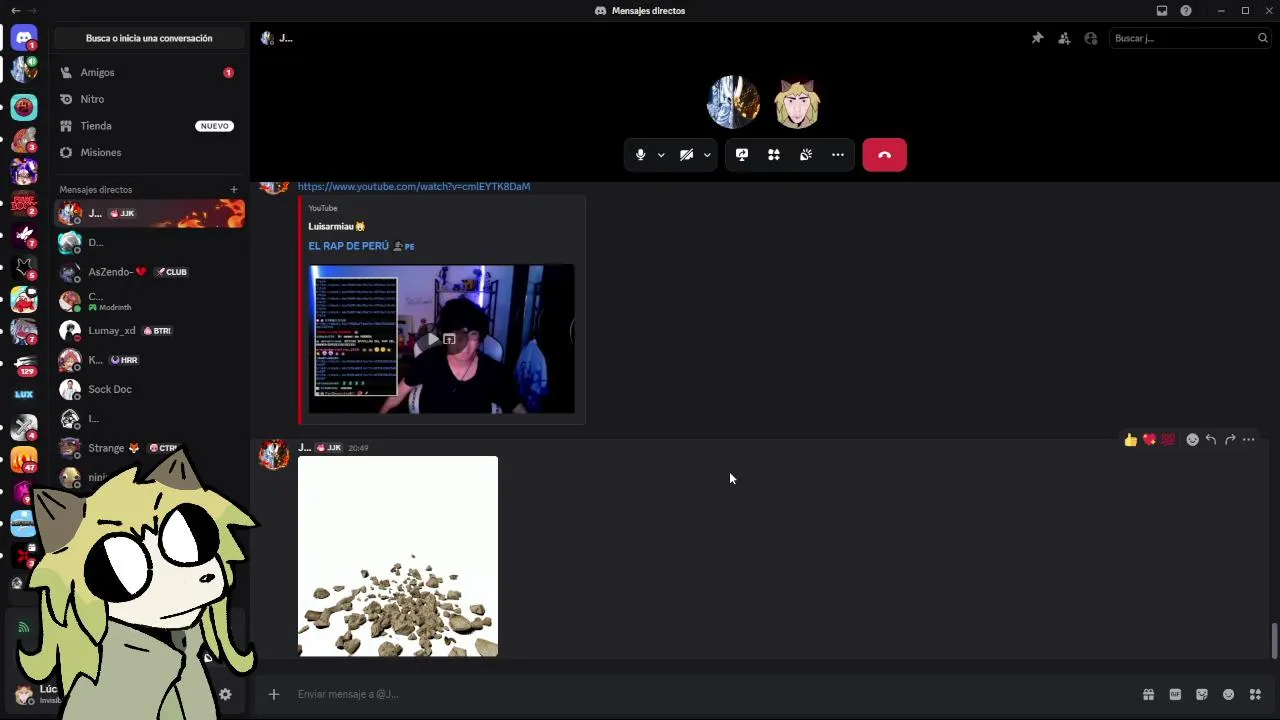This screenshot has width=1280, height=720.
Task: Open the Misiones page
Action: (x=148, y=152)
